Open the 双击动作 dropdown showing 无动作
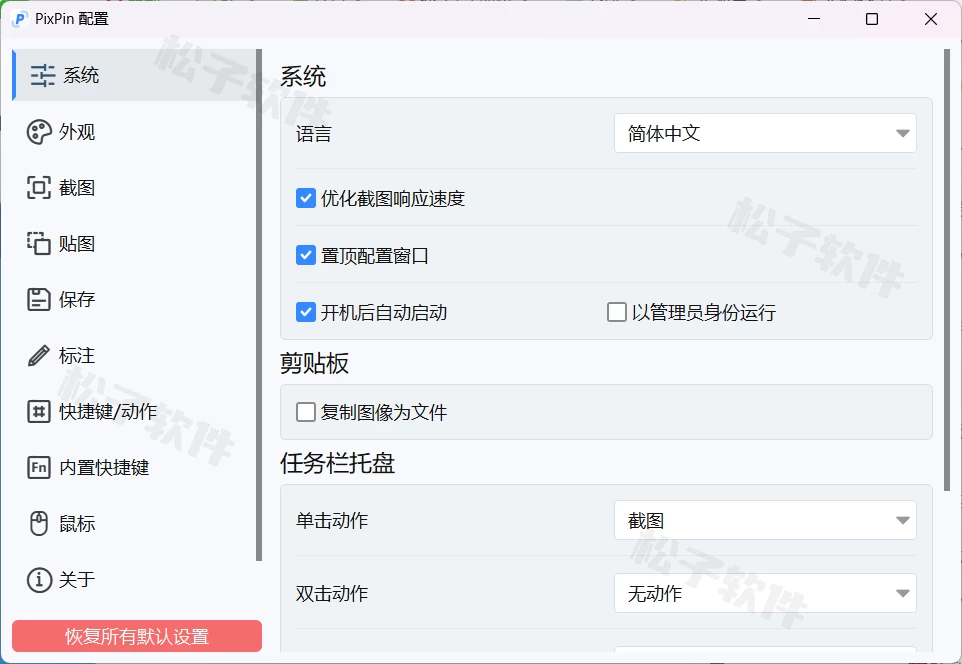962x664 pixels. (765, 593)
